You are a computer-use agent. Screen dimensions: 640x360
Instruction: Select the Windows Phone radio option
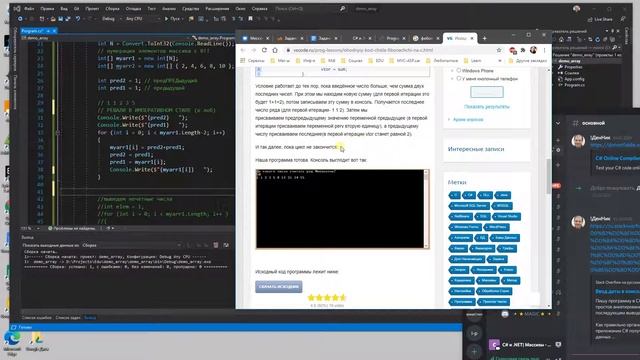[x=459, y=71]
